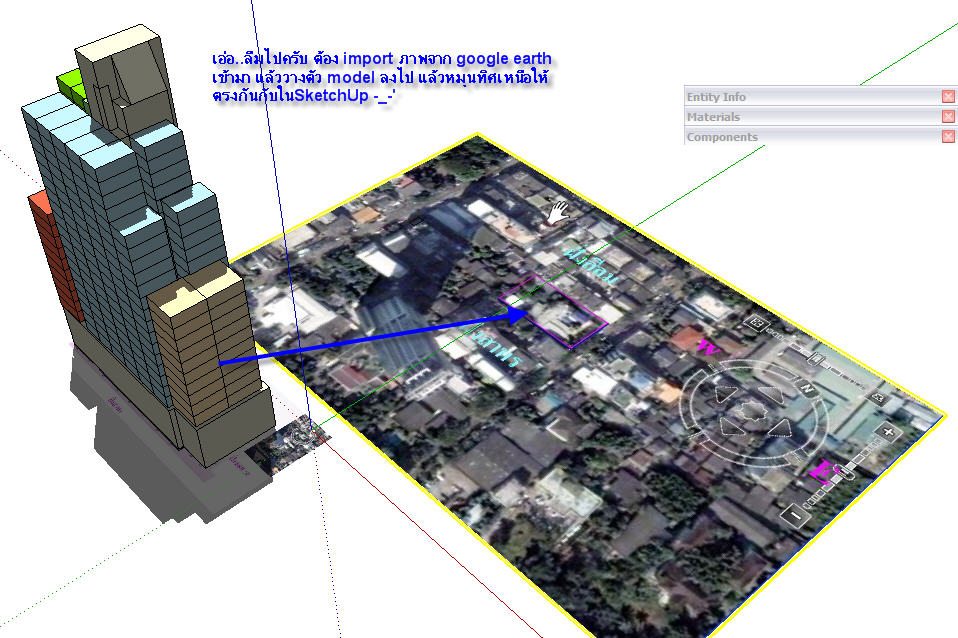Close the Entity Info panel
This screenshot has width=958, height=638.
(x=948, y=97)
